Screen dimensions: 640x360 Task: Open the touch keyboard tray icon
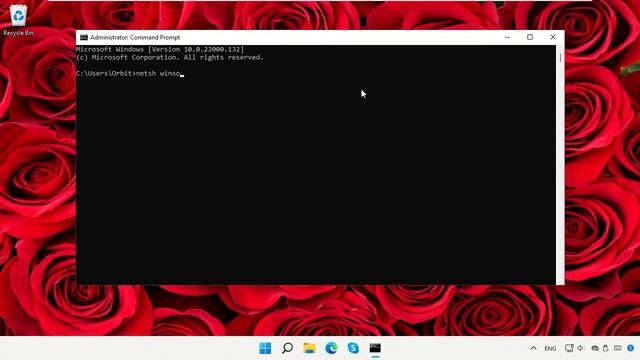(618, 348)
